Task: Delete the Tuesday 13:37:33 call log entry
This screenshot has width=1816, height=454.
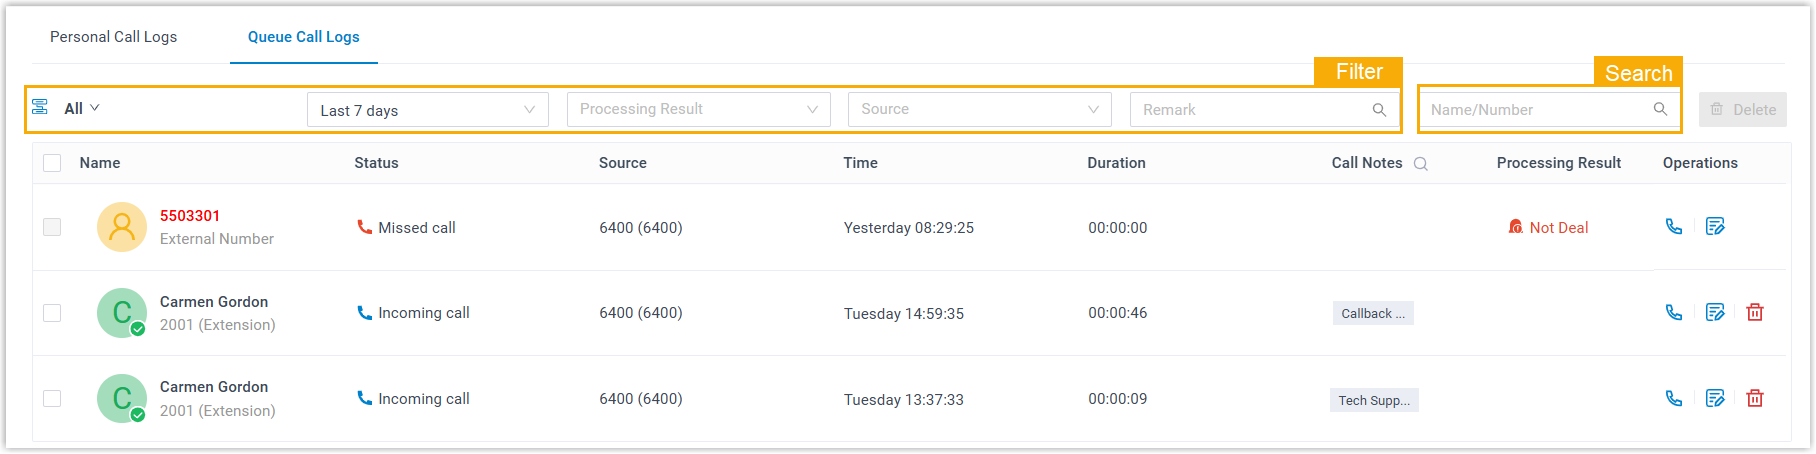Action: (1755, 399)
